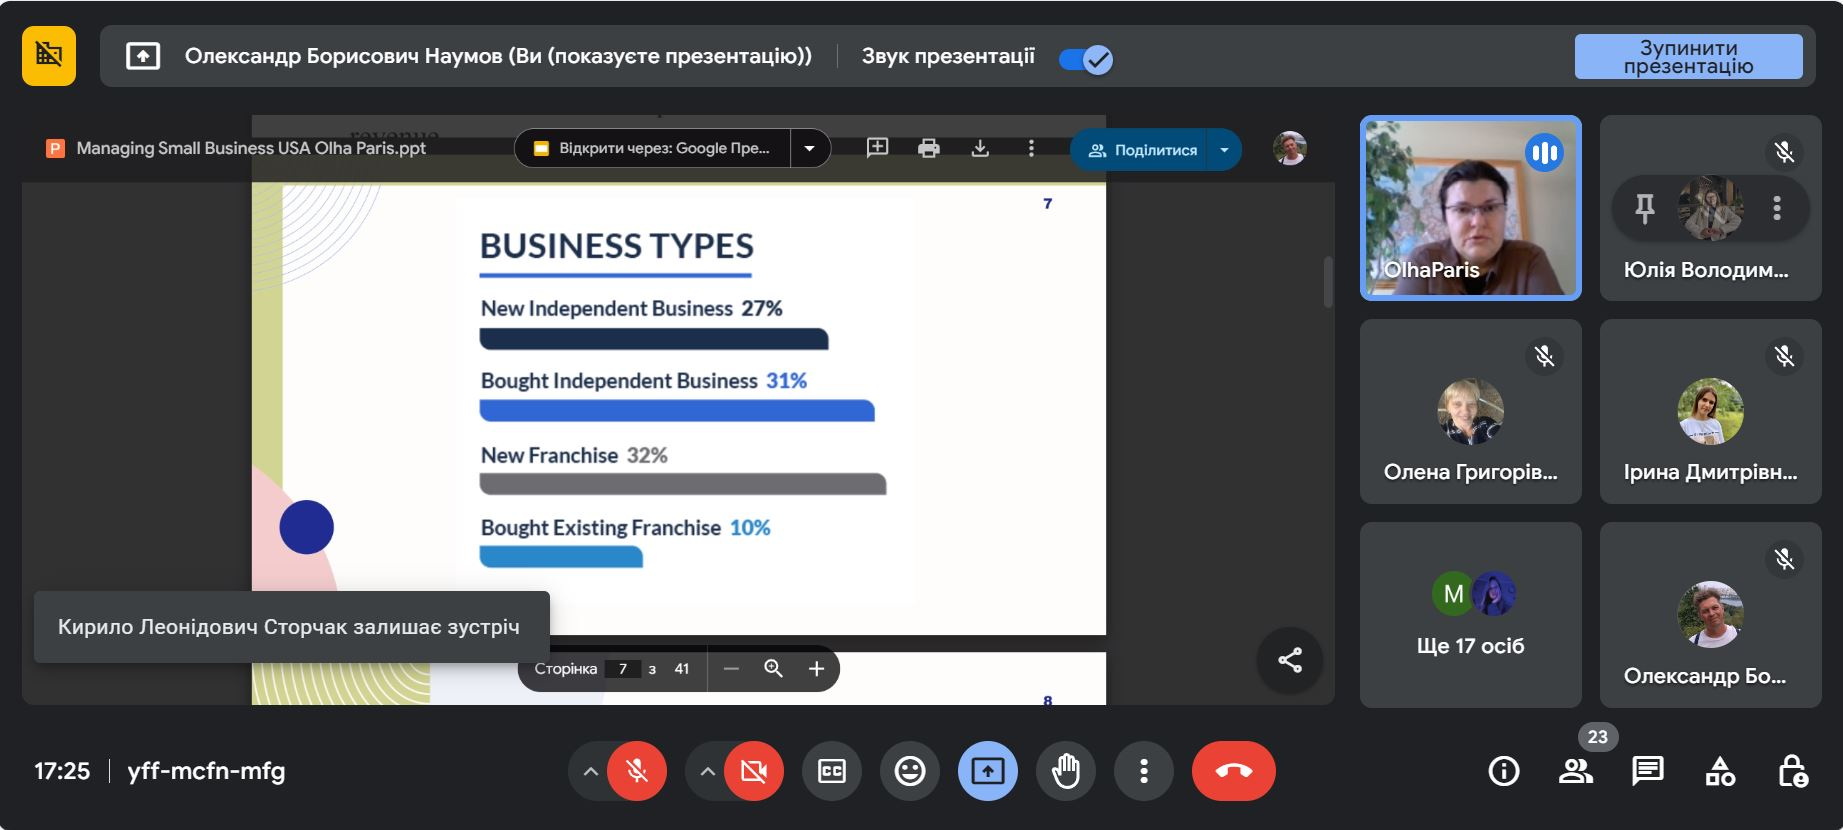Click the print icon in viewer toolbar
Screen dimensions: 1843x830
pyautogui.click(x=928, y=149)
